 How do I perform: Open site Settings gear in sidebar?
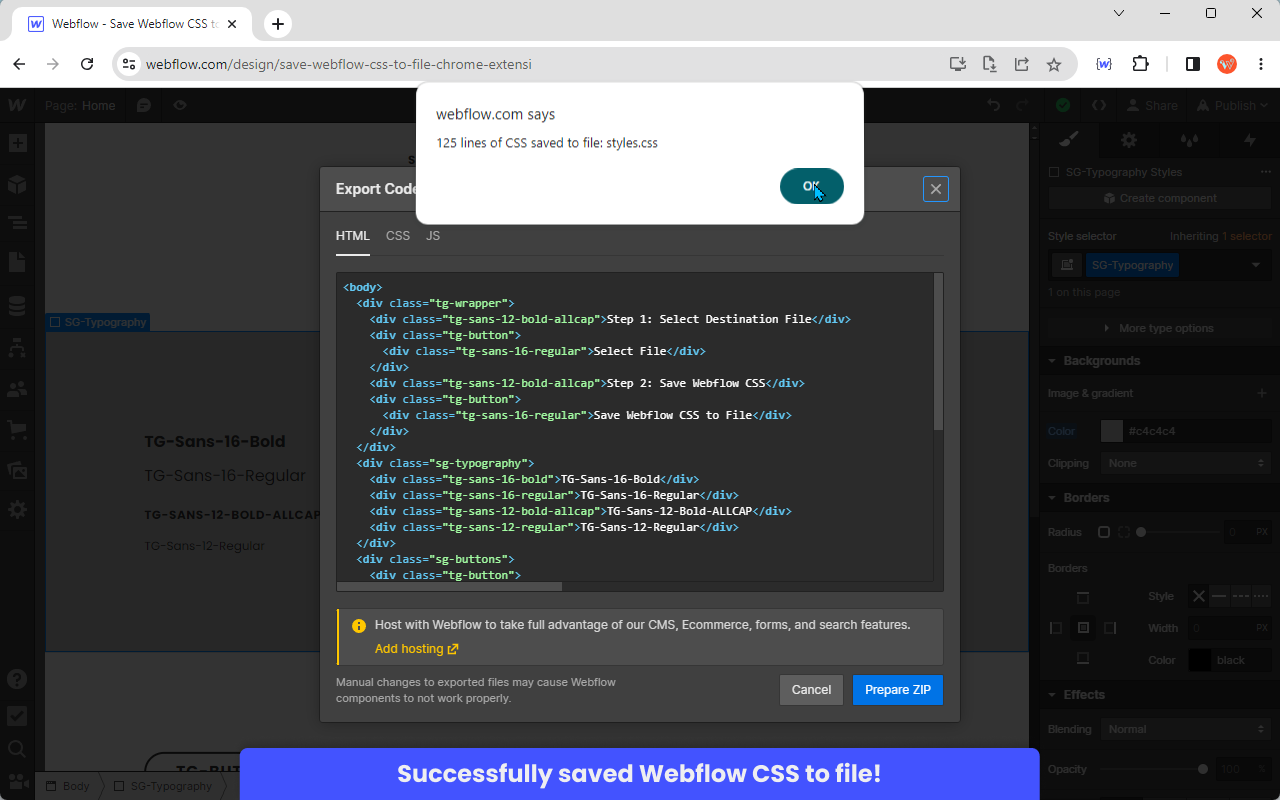(x=17, y=509)
